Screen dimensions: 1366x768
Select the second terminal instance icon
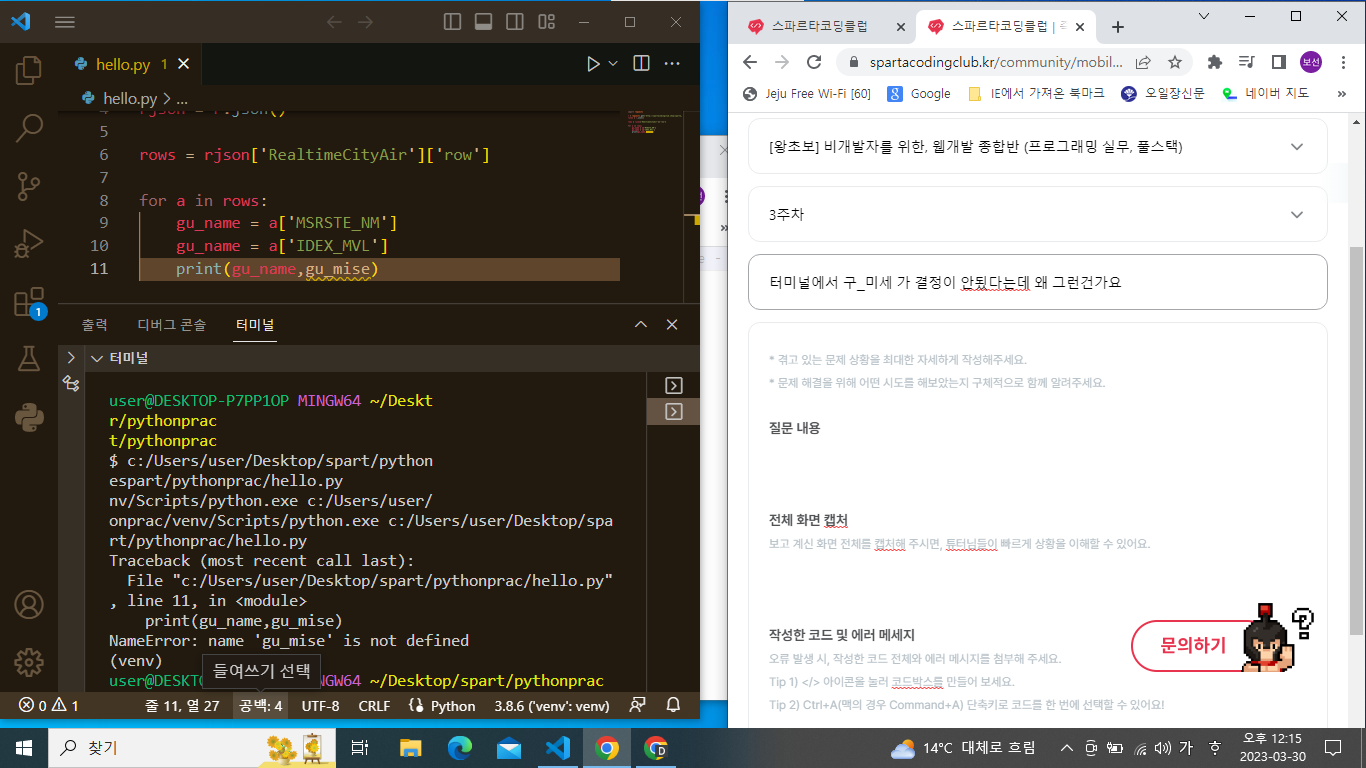point(673,411)
